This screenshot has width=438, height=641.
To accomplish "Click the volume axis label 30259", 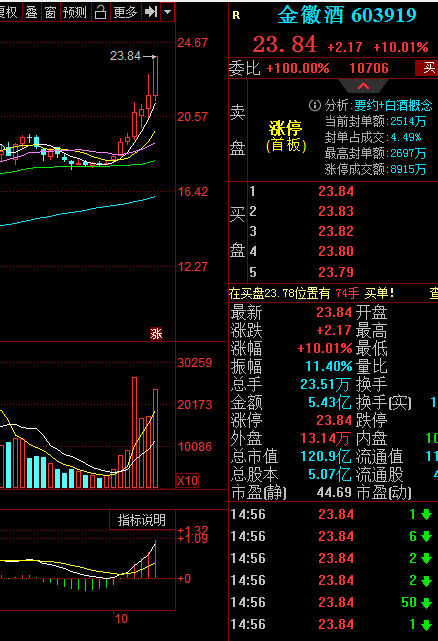I will (x=195, y=363).
